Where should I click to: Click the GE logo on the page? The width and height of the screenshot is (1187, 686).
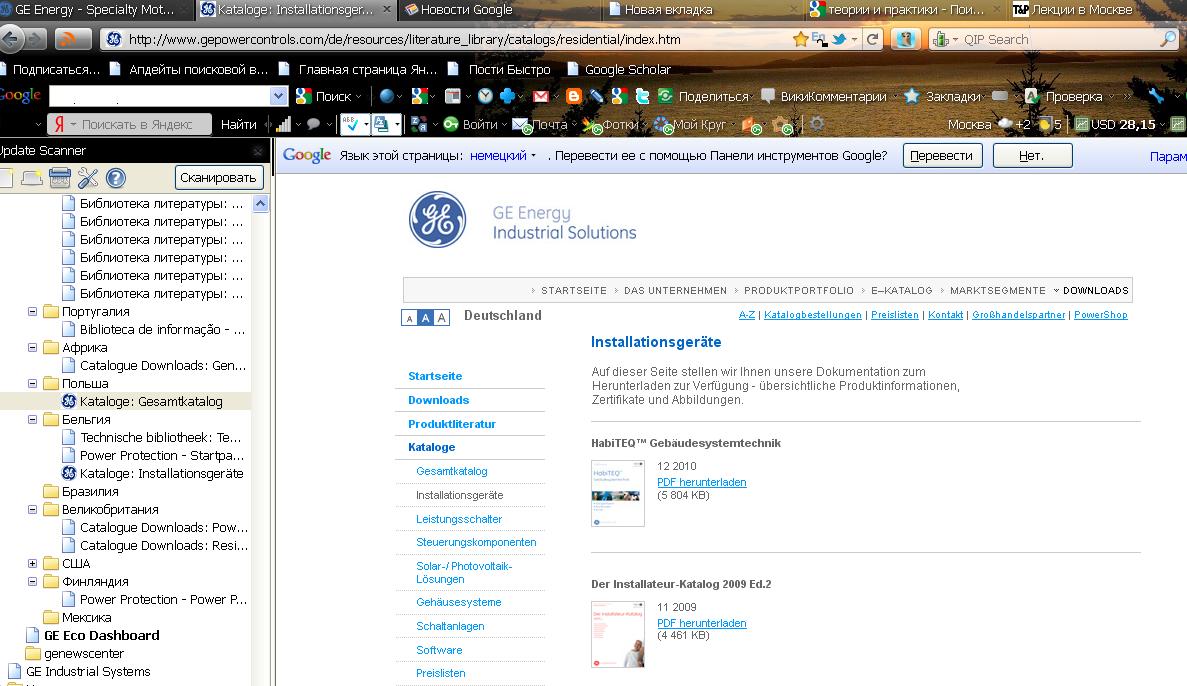[x=438, y=220]
